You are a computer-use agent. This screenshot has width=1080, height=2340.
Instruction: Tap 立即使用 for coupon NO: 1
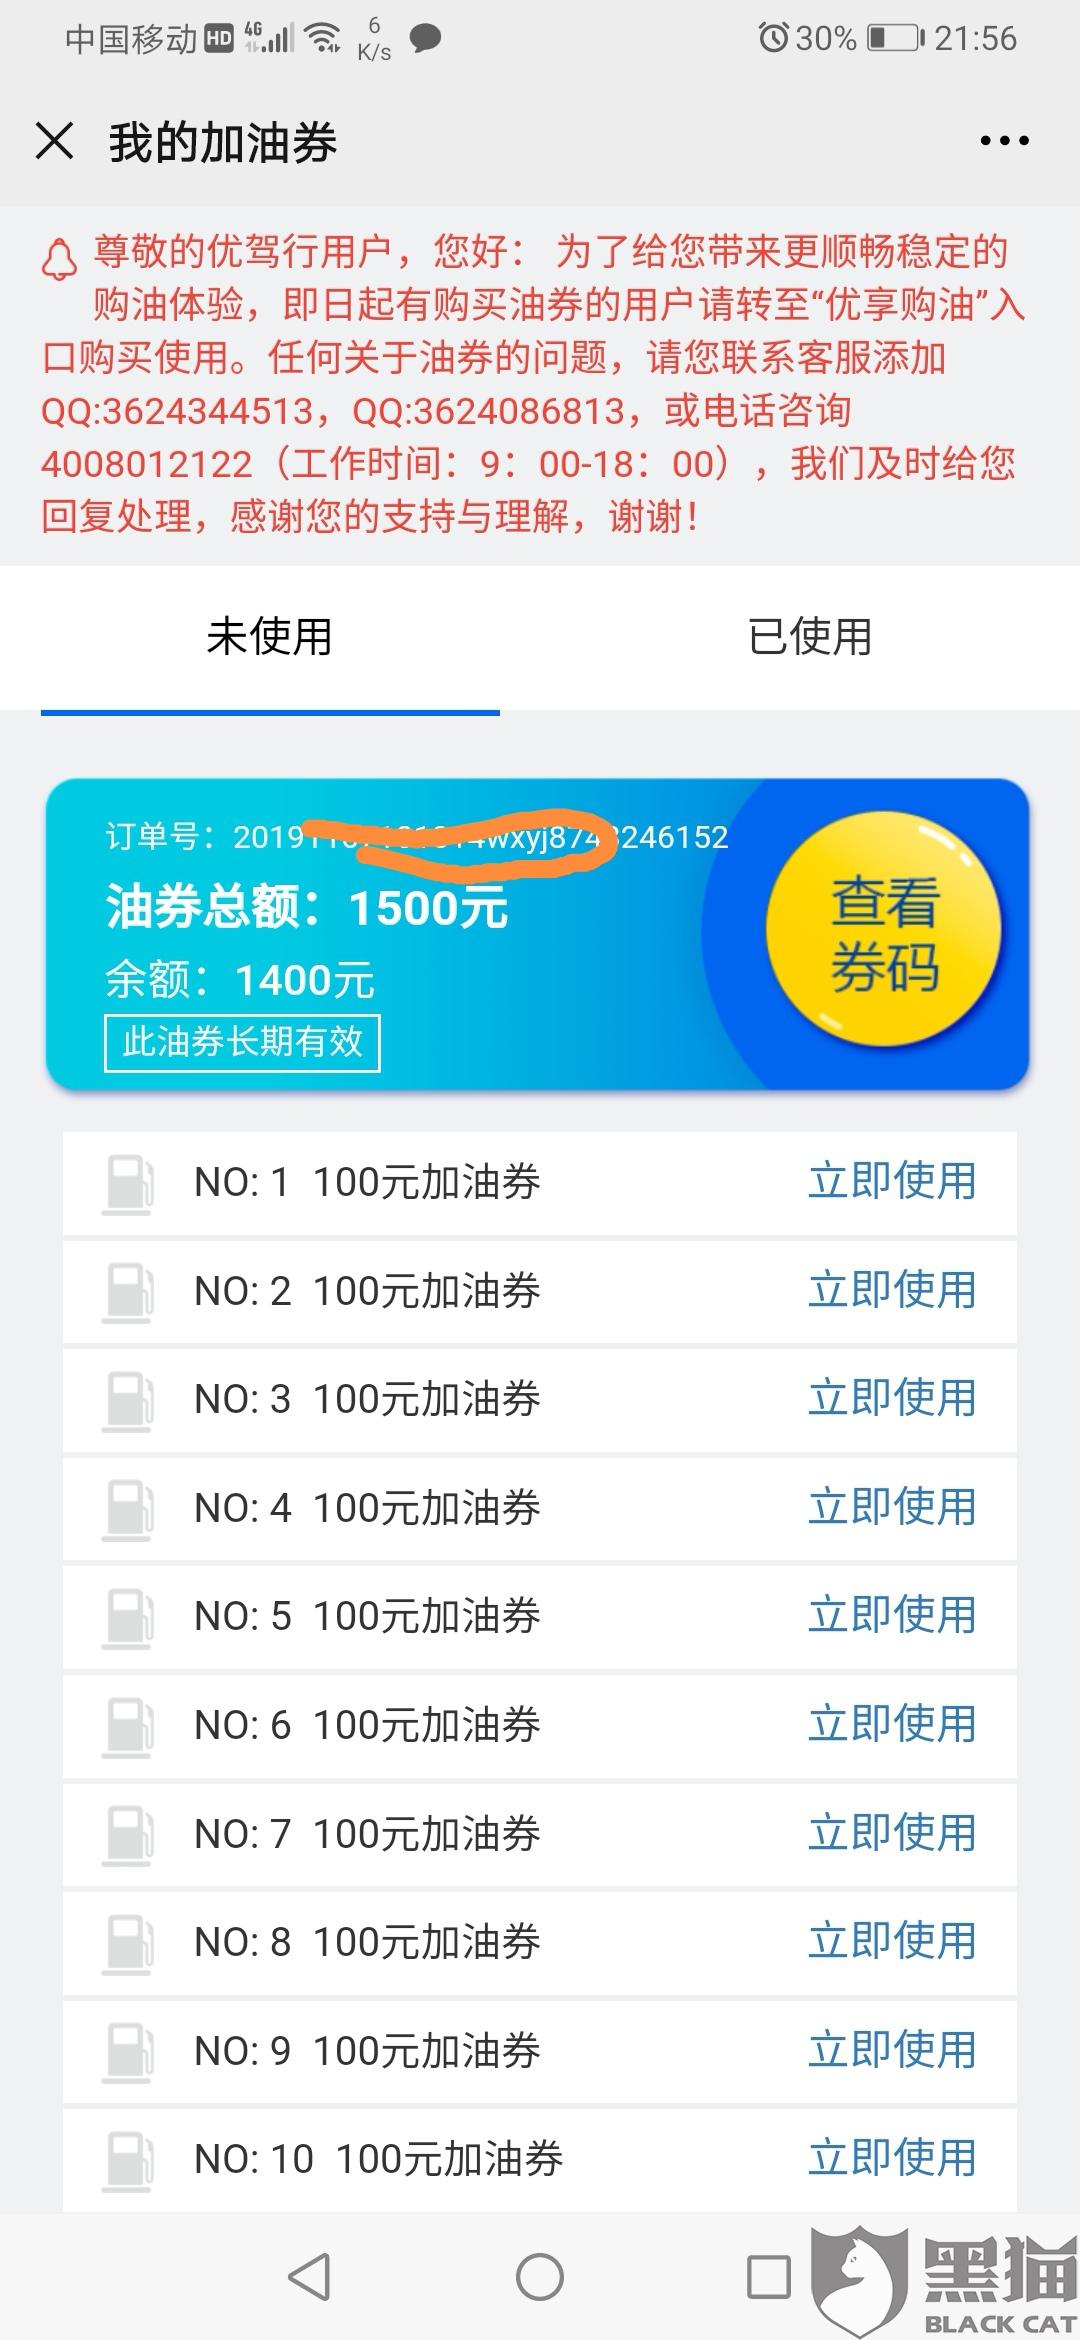coord(892,1181)
